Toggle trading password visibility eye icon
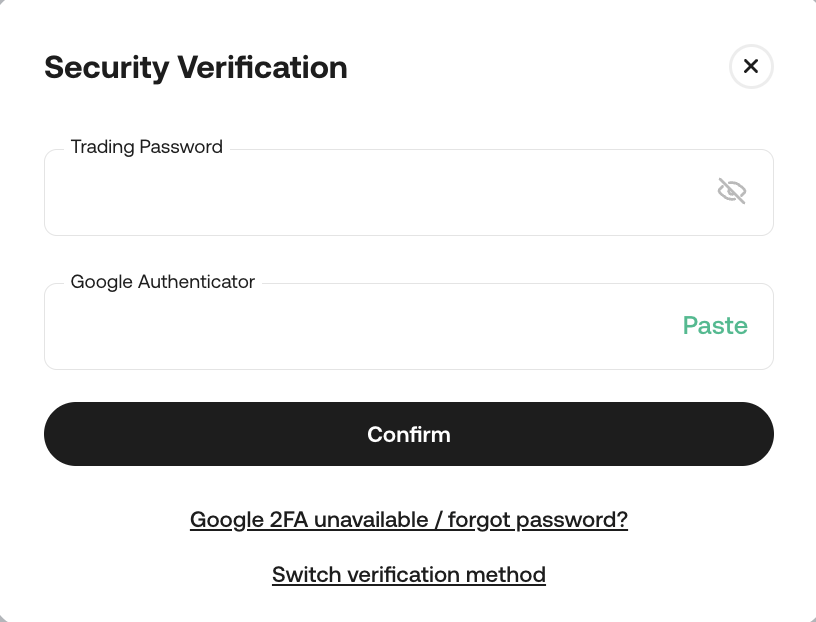 pos(732,191)
